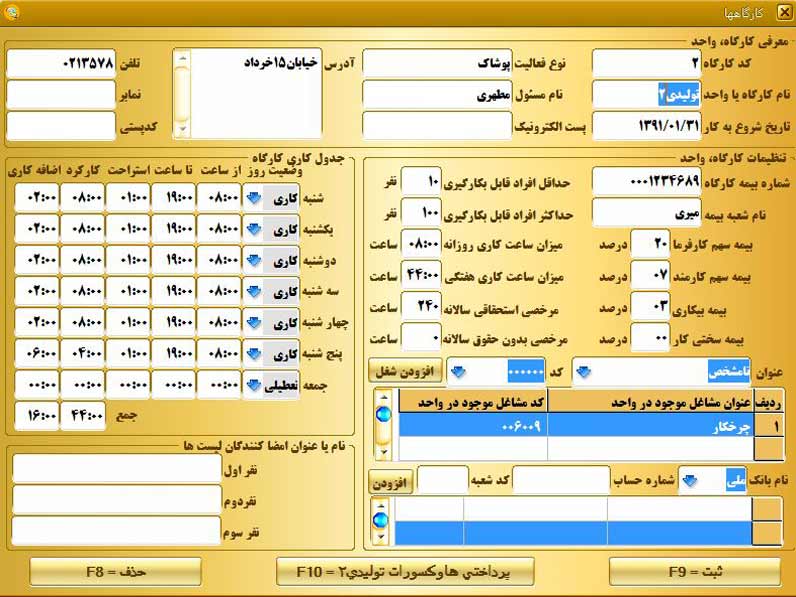Click the آدرس text area
This screenshot has height=597, width=796.
click(x=256, y=94)
